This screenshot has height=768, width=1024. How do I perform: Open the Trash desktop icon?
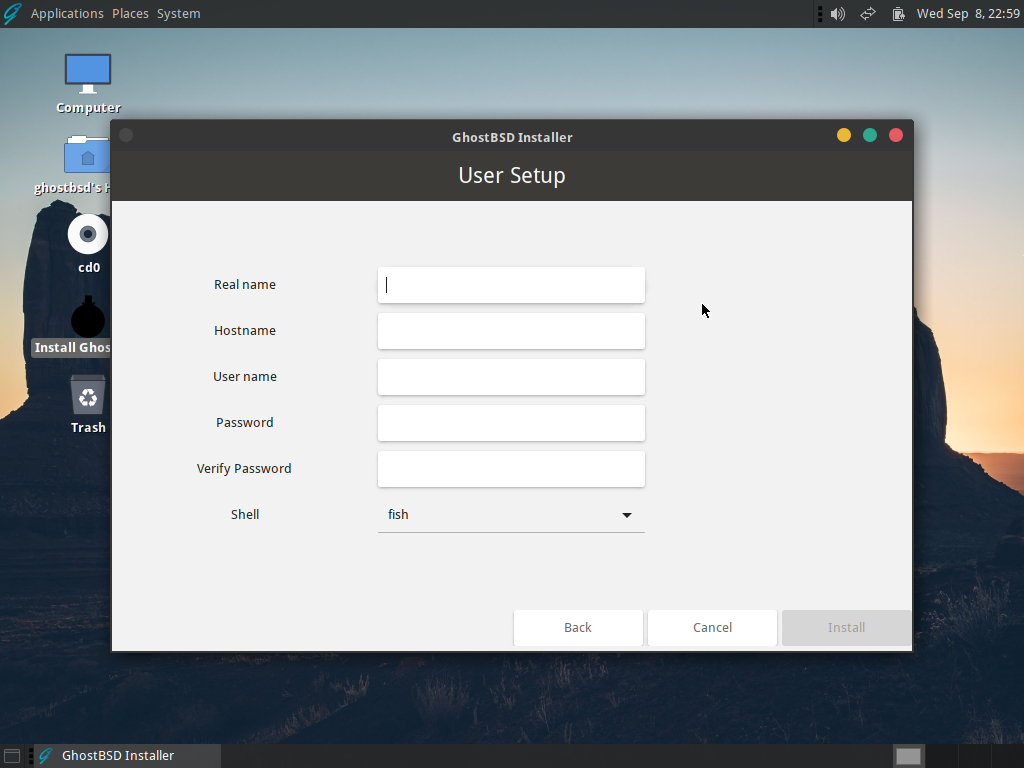click(88, 404)
